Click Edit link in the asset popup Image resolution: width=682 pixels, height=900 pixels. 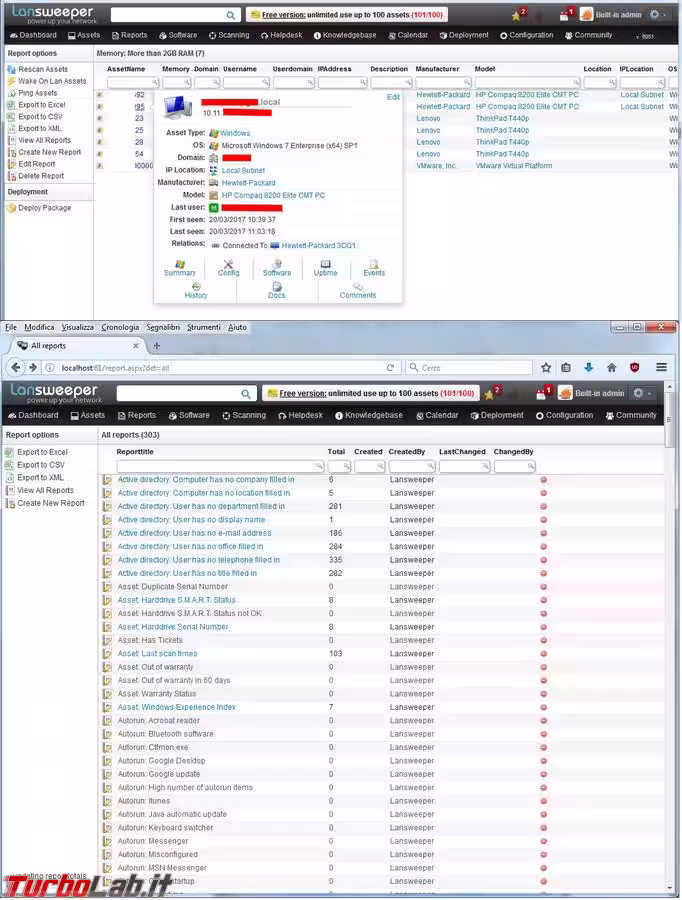(393, 97)
